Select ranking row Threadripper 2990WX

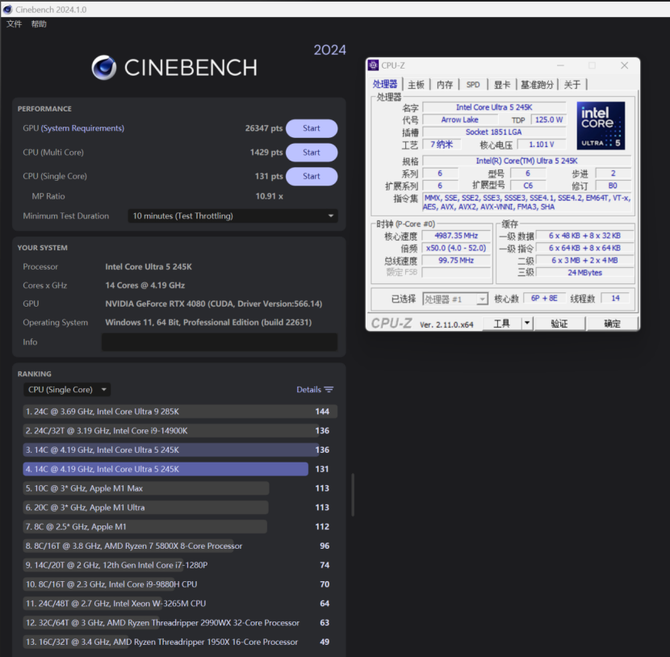pos(180,623)
